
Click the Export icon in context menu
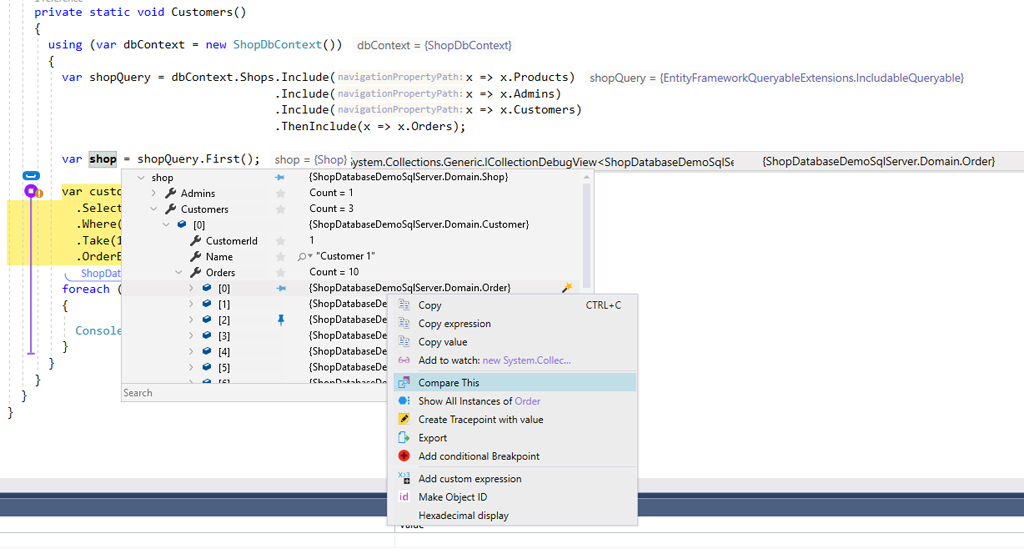404,437
